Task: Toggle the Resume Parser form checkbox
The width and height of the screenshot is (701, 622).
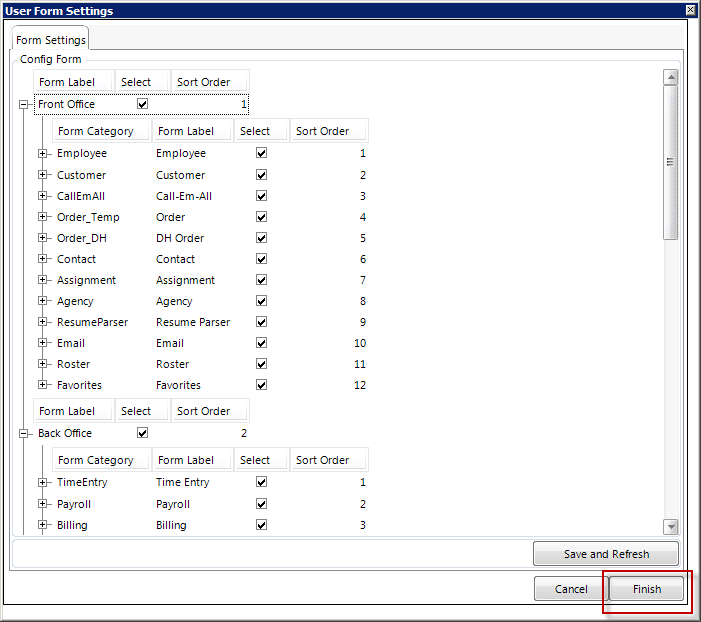Action: (x=262, y=322)
